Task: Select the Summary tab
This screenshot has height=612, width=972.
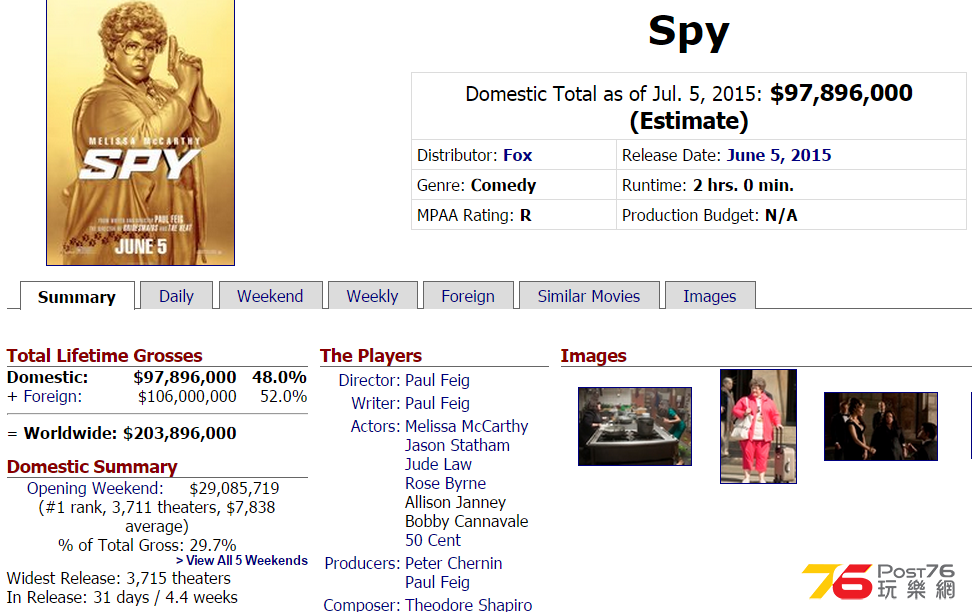Action: tap(77, 296)
